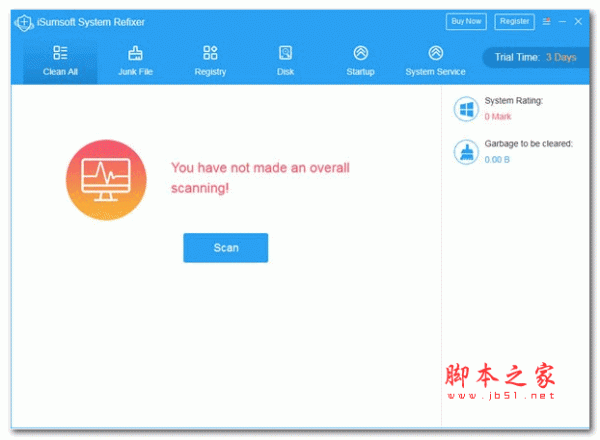
Task: Close the iSumsoft System Refixer window
Action: click(x=578, y=21)
